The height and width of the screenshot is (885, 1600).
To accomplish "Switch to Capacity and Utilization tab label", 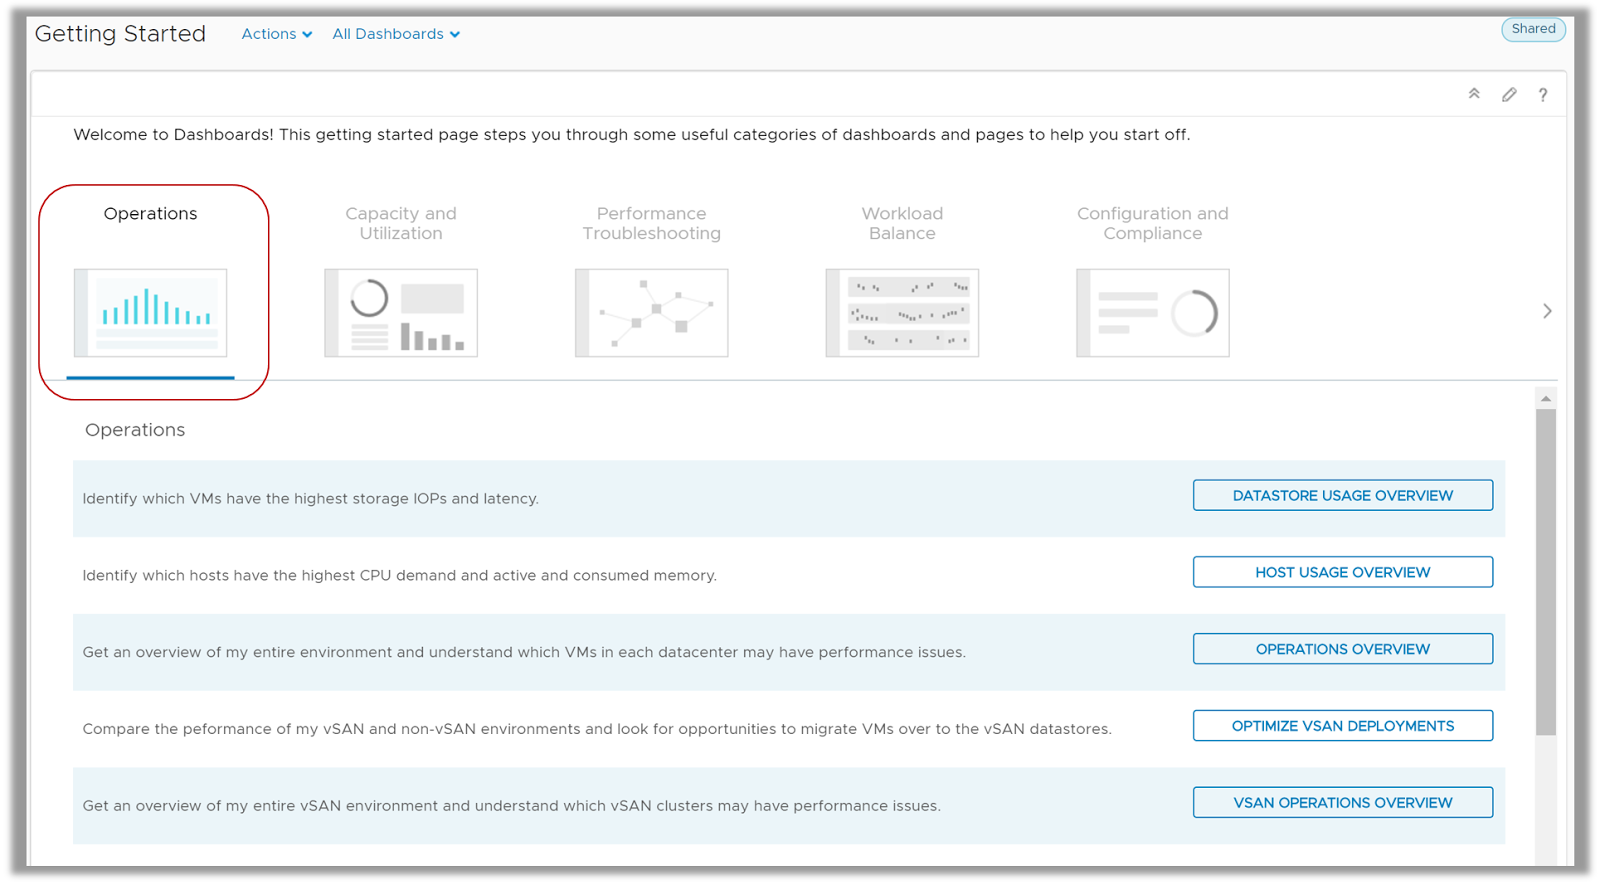I will (x=401, y=223).
